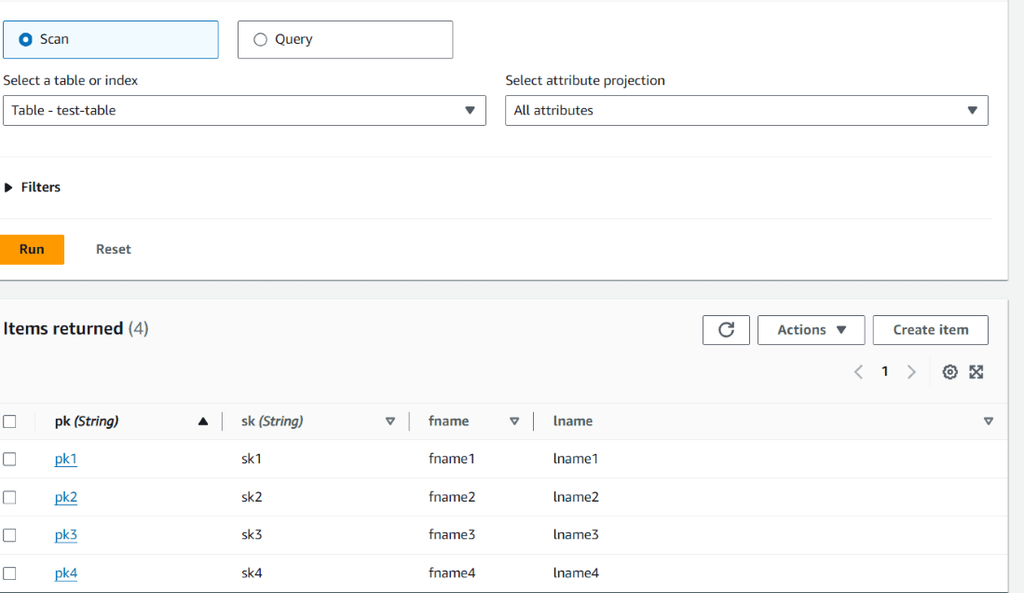Go to previous page chevron
This screenshot has height=593, width=1024.
pyautogui.click(x=859, y=372)
